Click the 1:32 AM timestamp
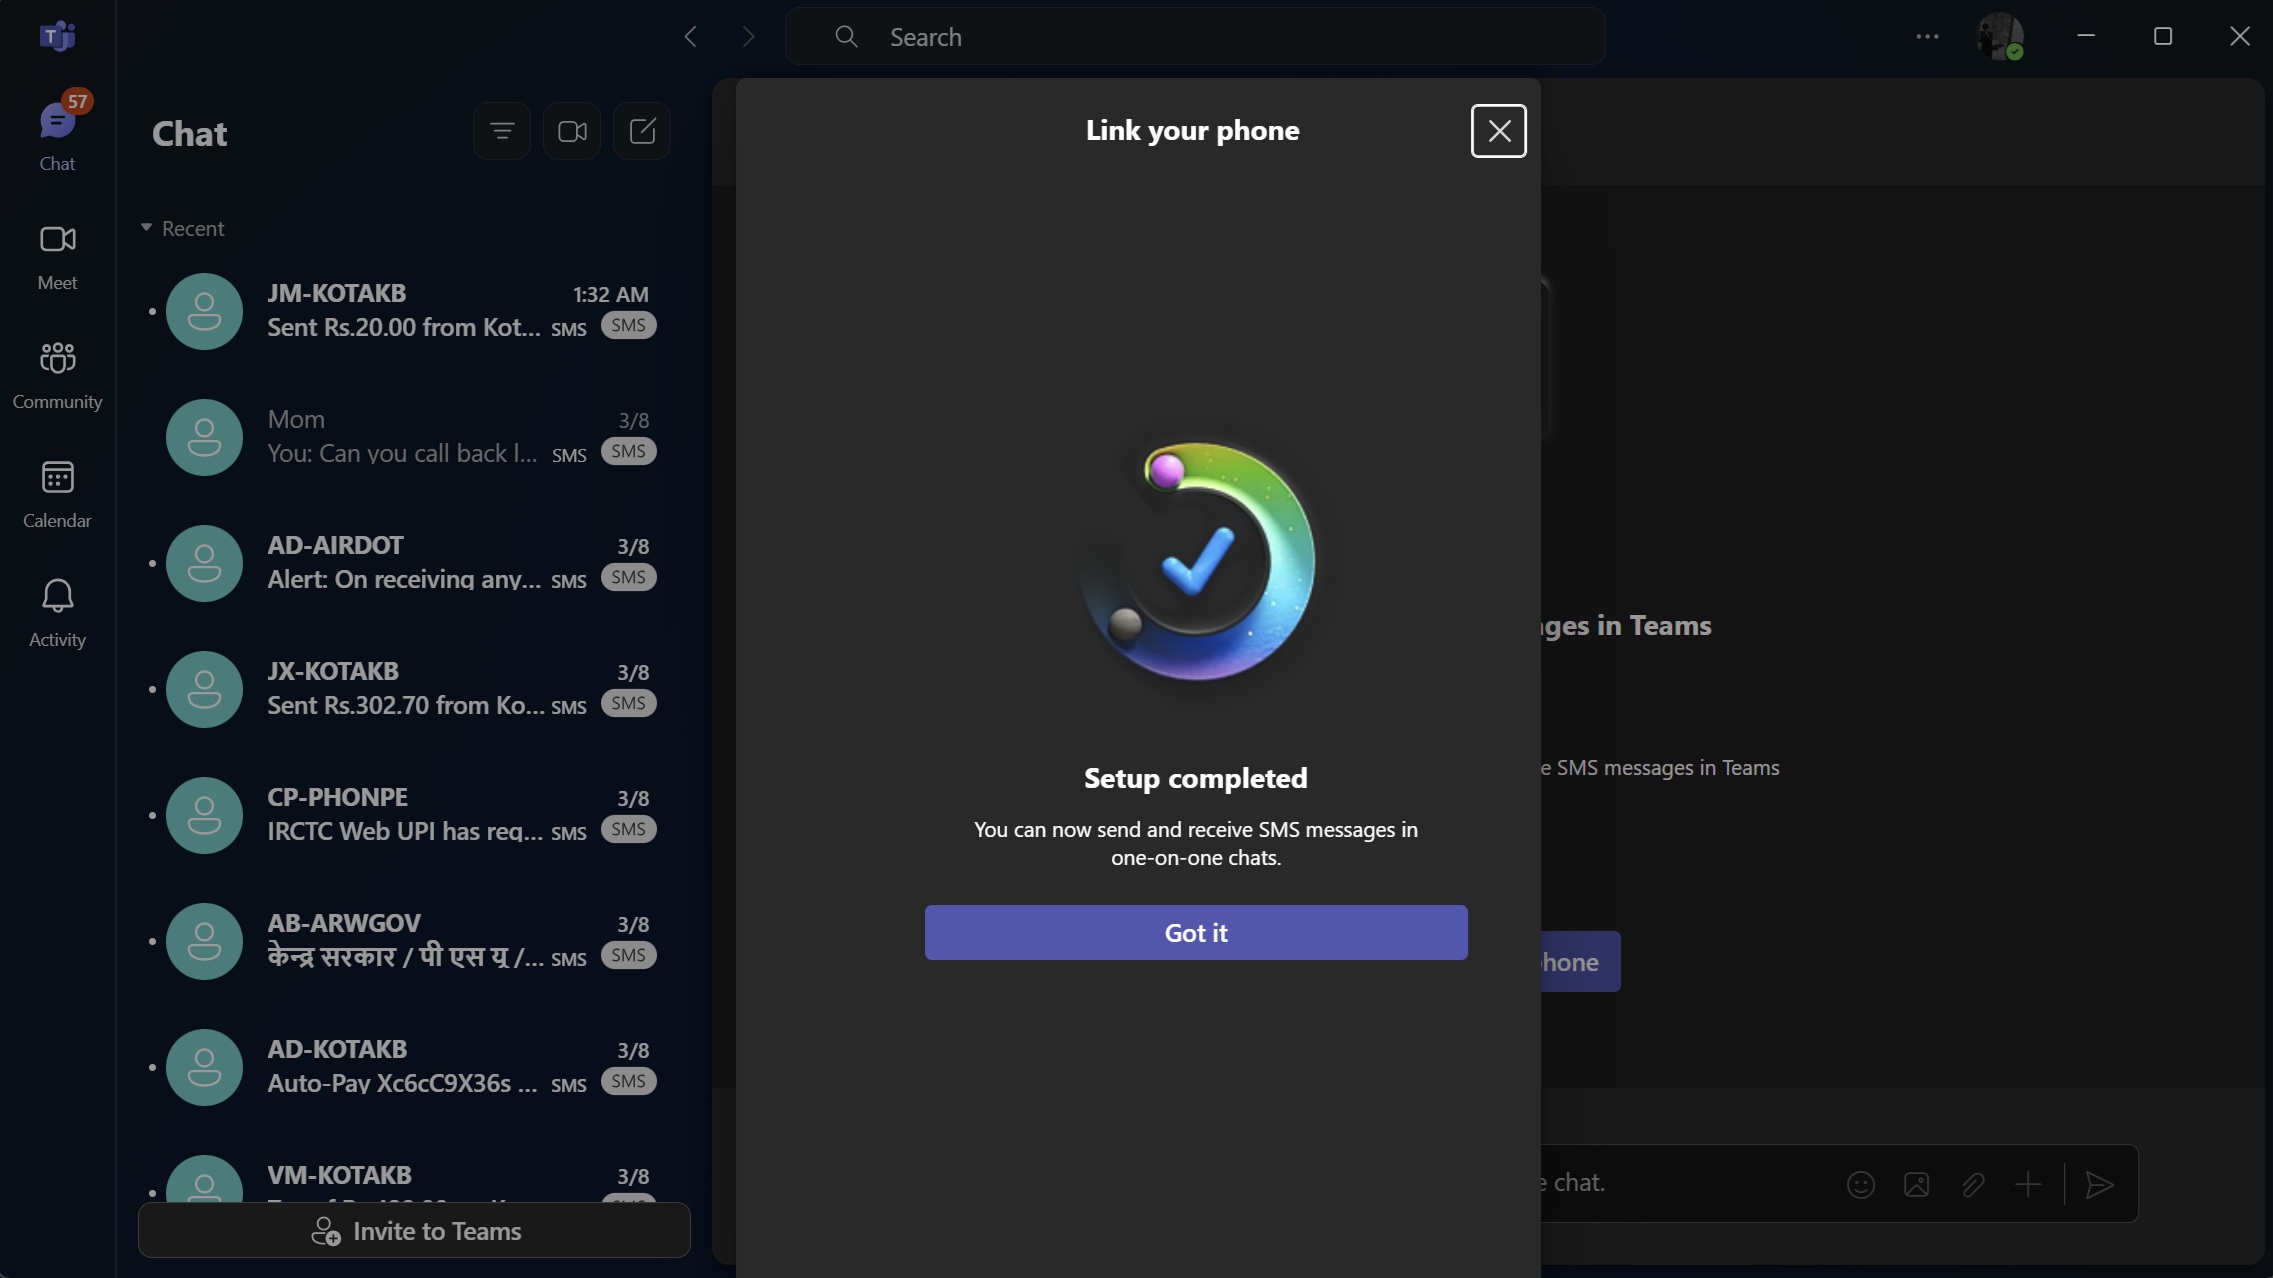The image size is (2273, 1278). coord(610,294)
